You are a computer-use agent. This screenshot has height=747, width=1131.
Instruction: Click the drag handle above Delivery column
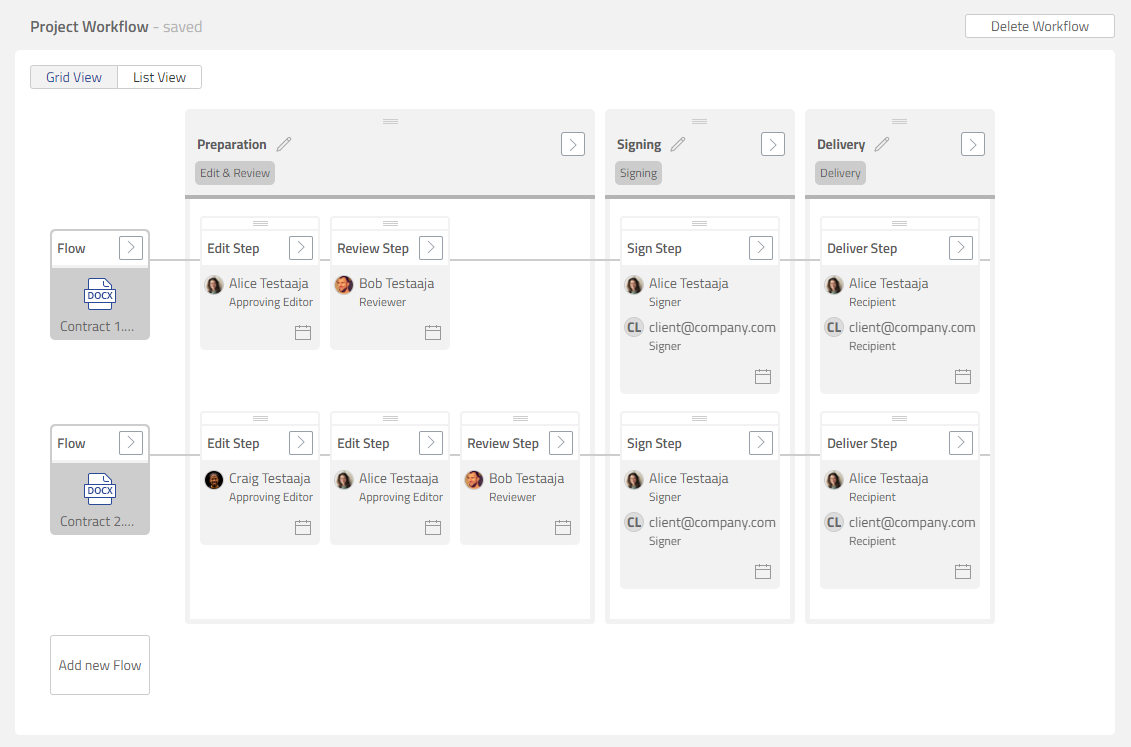pos(899,121)
